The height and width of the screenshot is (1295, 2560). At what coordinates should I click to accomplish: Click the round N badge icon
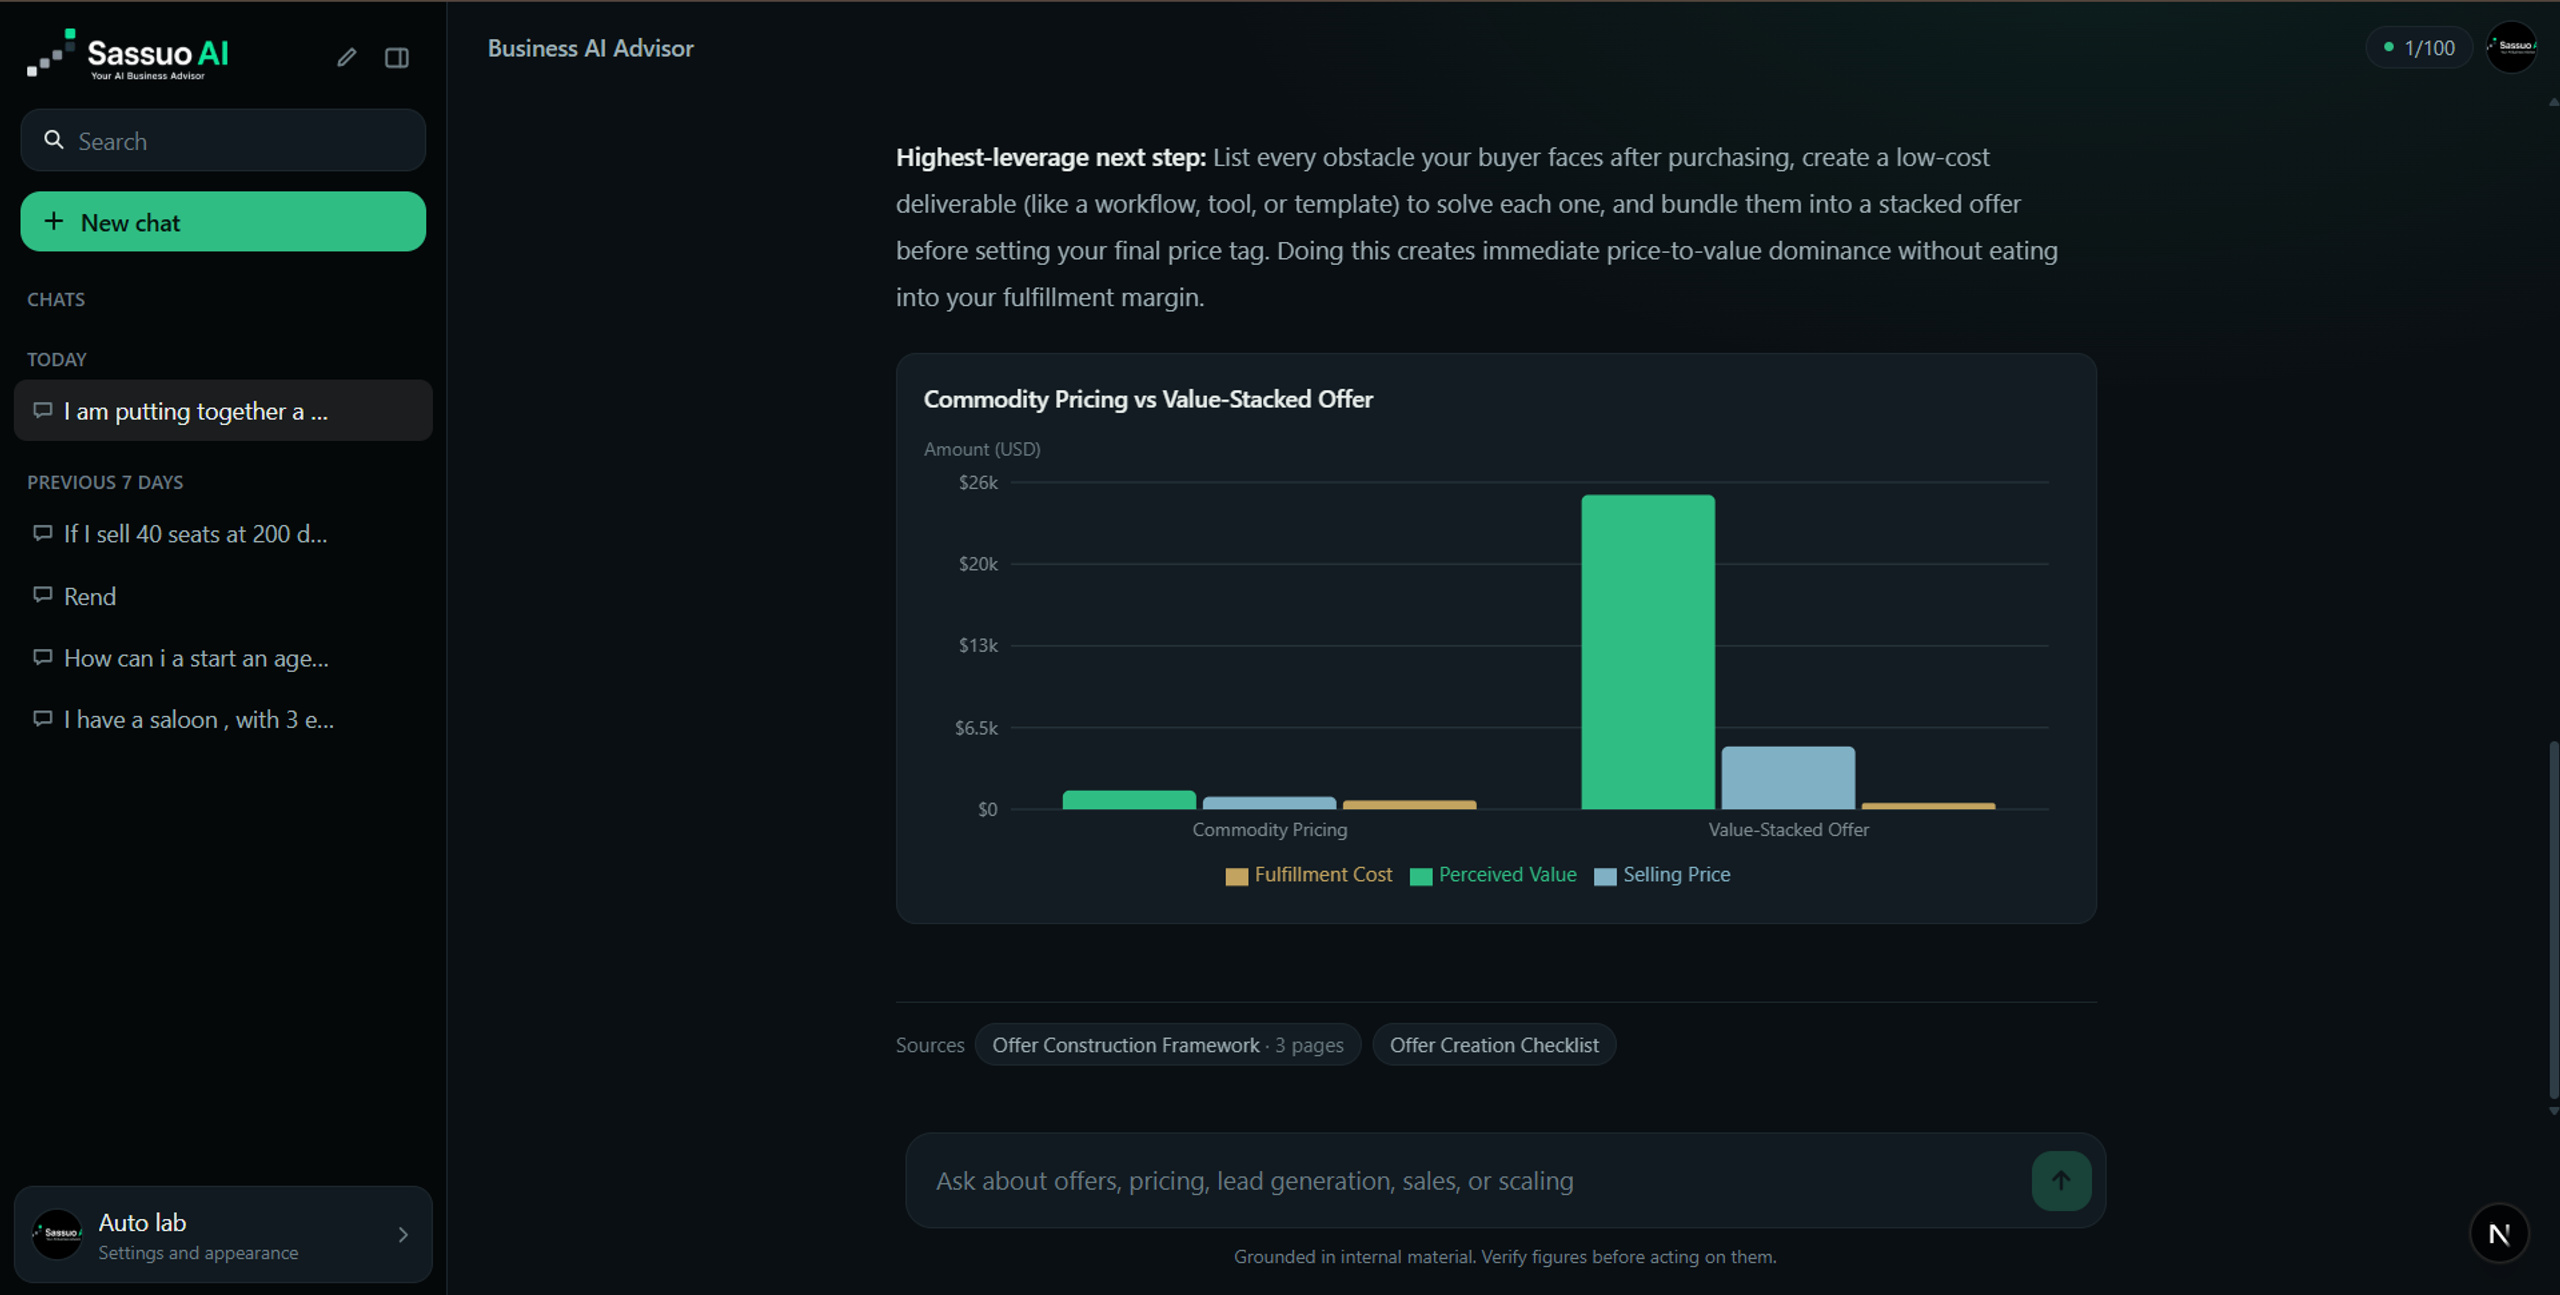click(2498, 1234)
